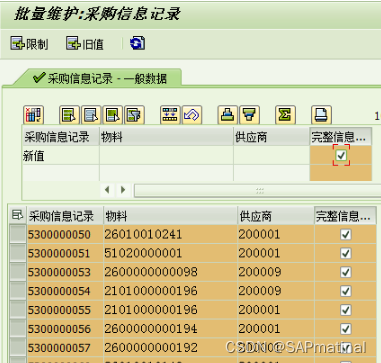The image size is (381, 363).
Task: Click the sort ascending icon
Action: 228,115
